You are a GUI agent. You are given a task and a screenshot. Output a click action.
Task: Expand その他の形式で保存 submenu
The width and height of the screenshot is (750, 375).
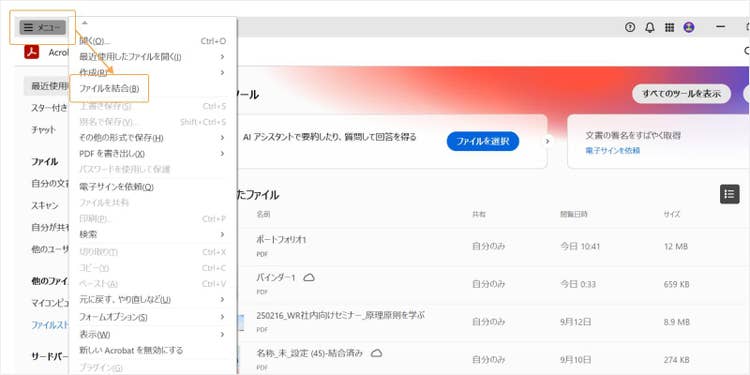[153, 138]
